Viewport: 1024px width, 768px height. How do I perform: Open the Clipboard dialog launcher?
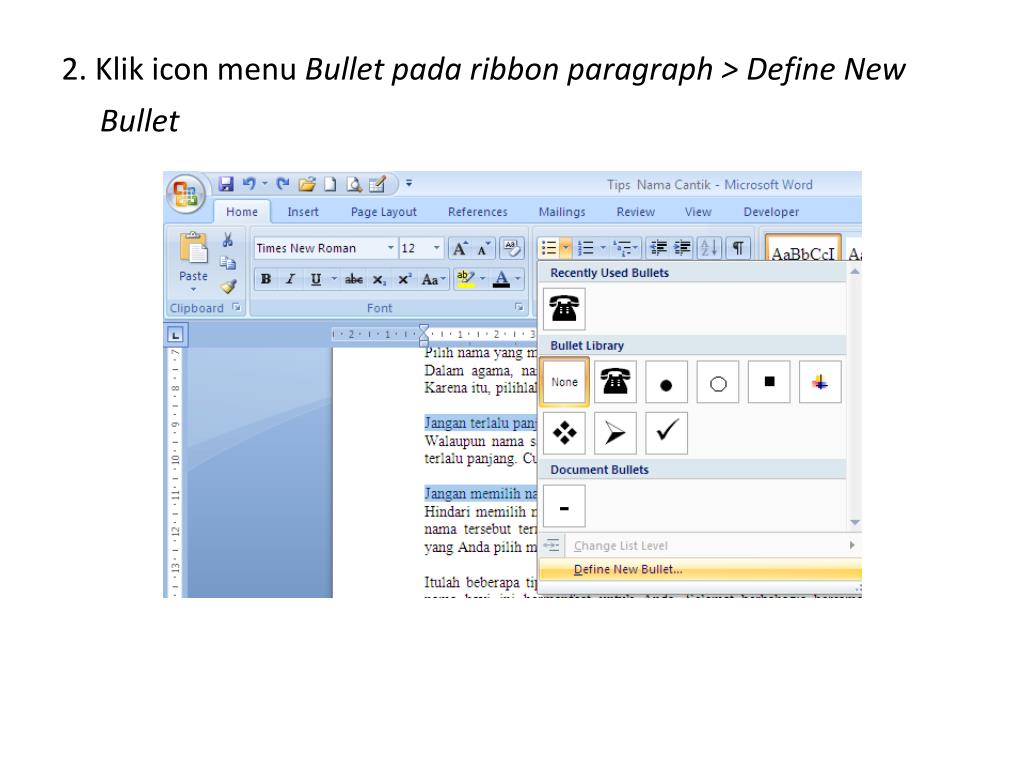pos(237,307)
